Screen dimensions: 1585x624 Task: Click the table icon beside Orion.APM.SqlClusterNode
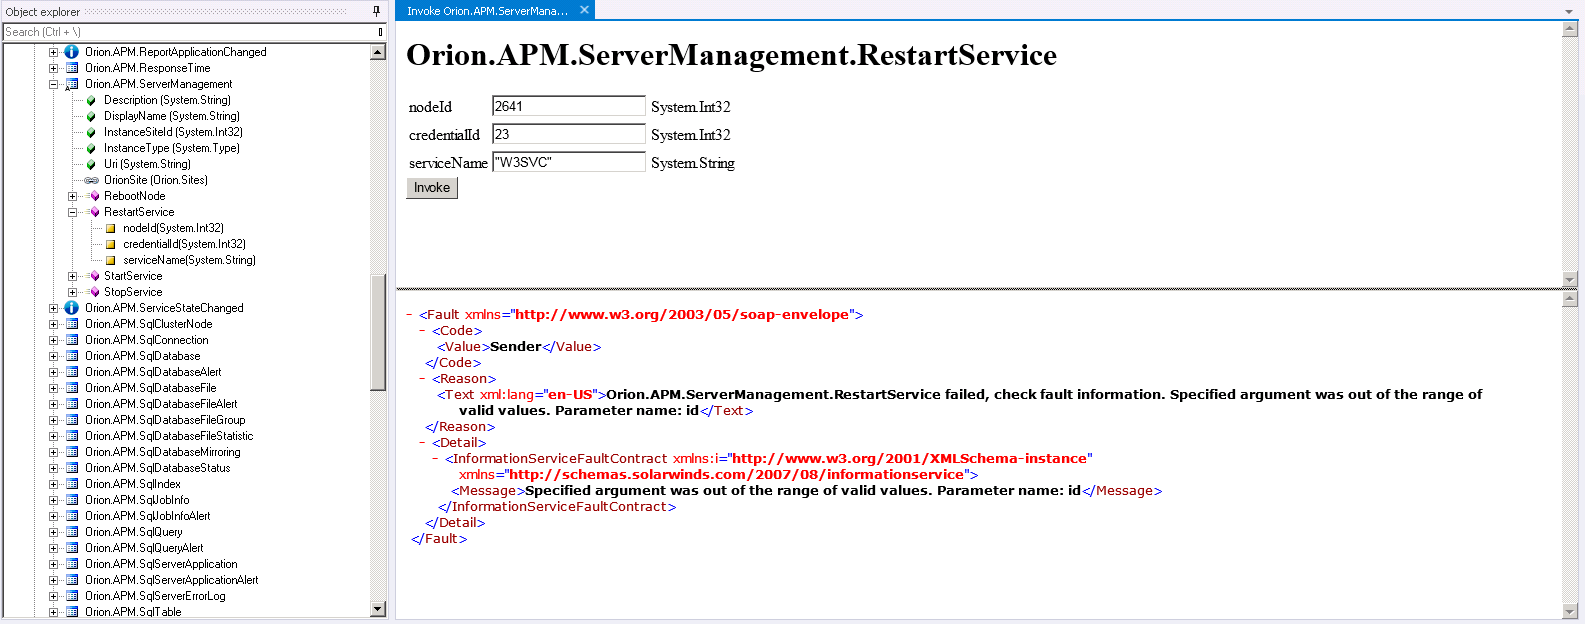[72, 324]
